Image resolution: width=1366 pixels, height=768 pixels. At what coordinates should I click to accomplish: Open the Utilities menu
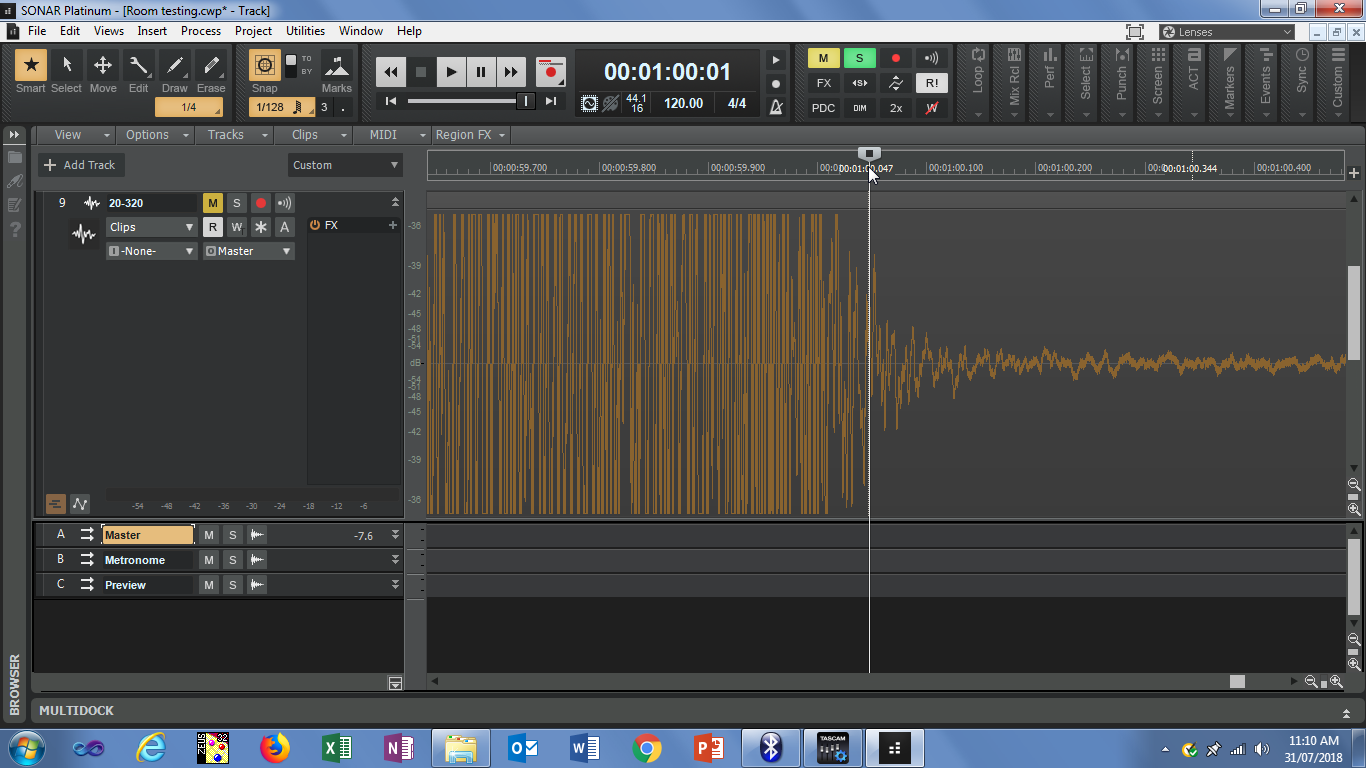[305, 31]
